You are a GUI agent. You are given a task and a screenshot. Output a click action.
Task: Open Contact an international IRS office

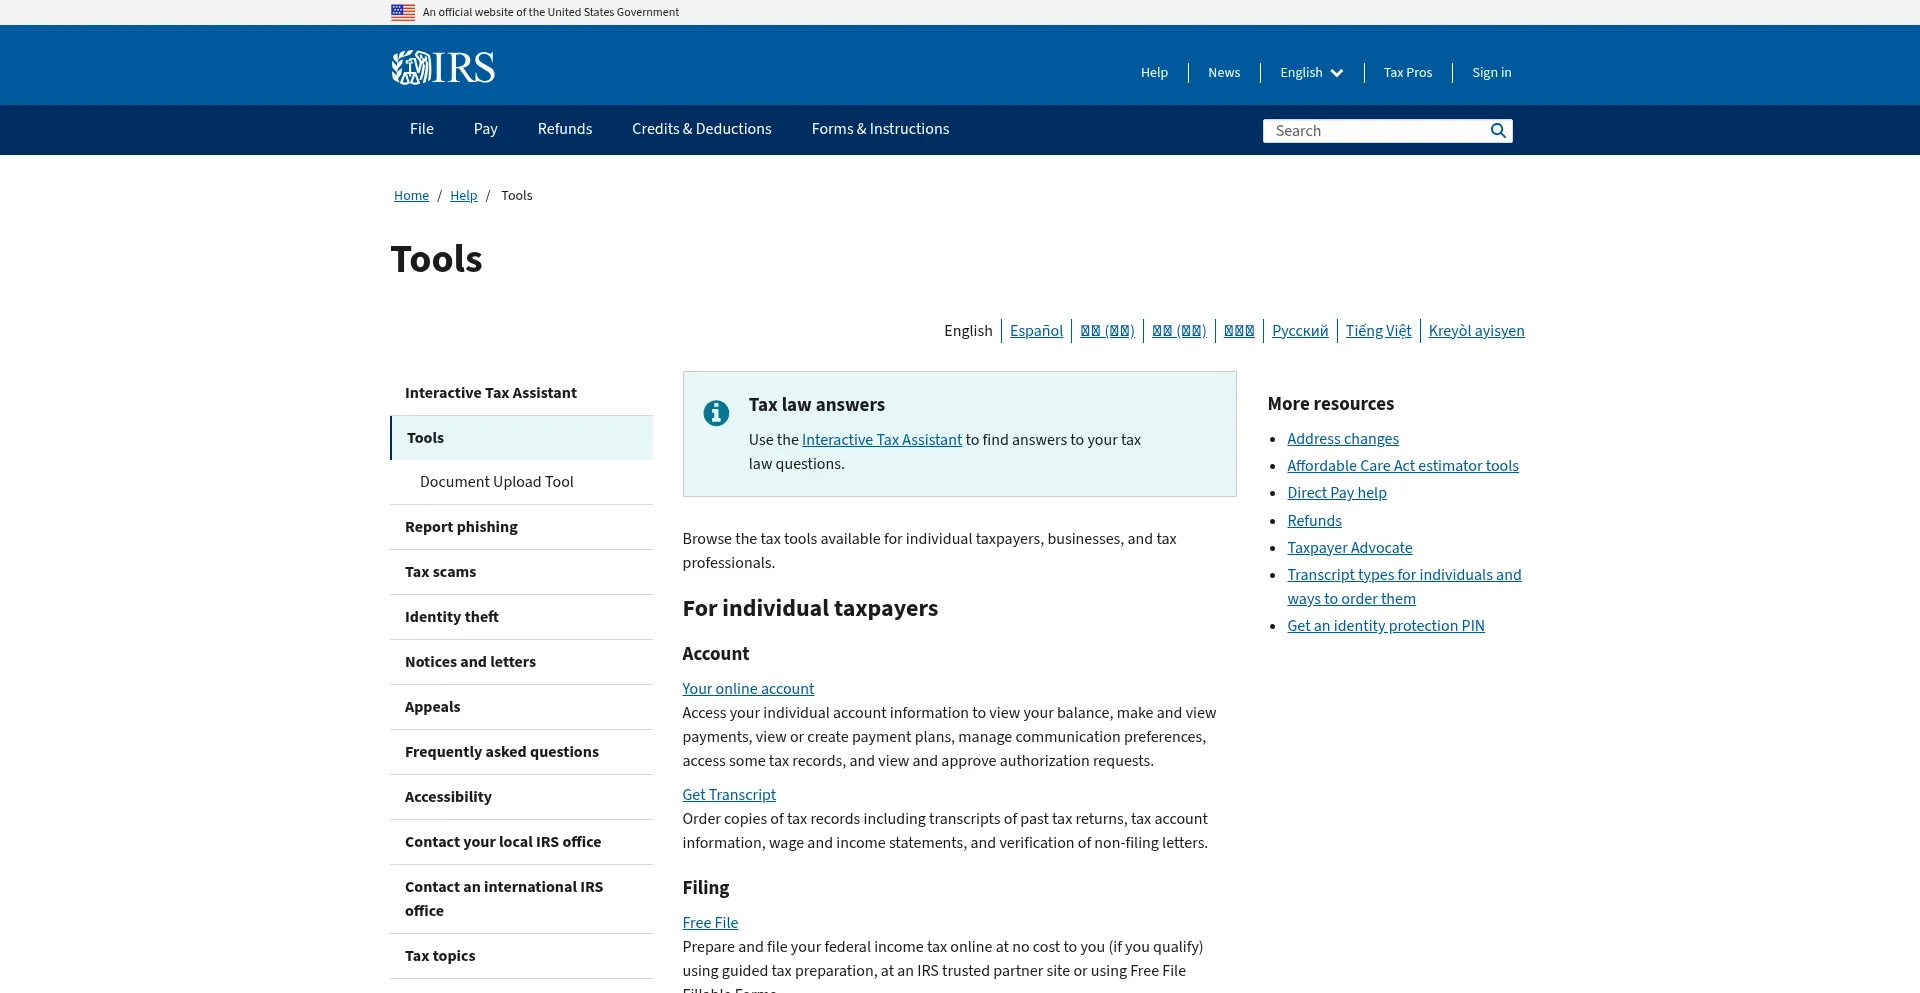coord(521,899)
